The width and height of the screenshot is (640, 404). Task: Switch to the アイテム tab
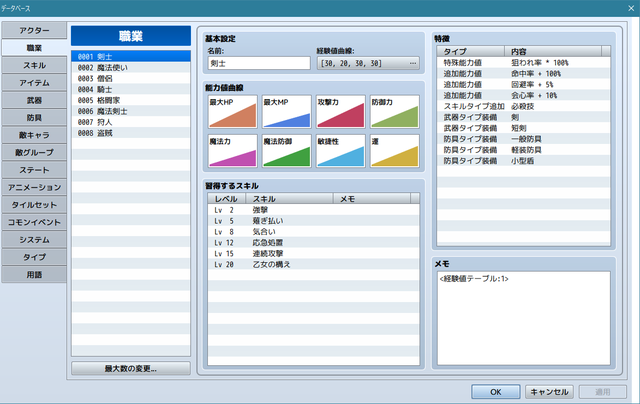click(x=34, y=83)
